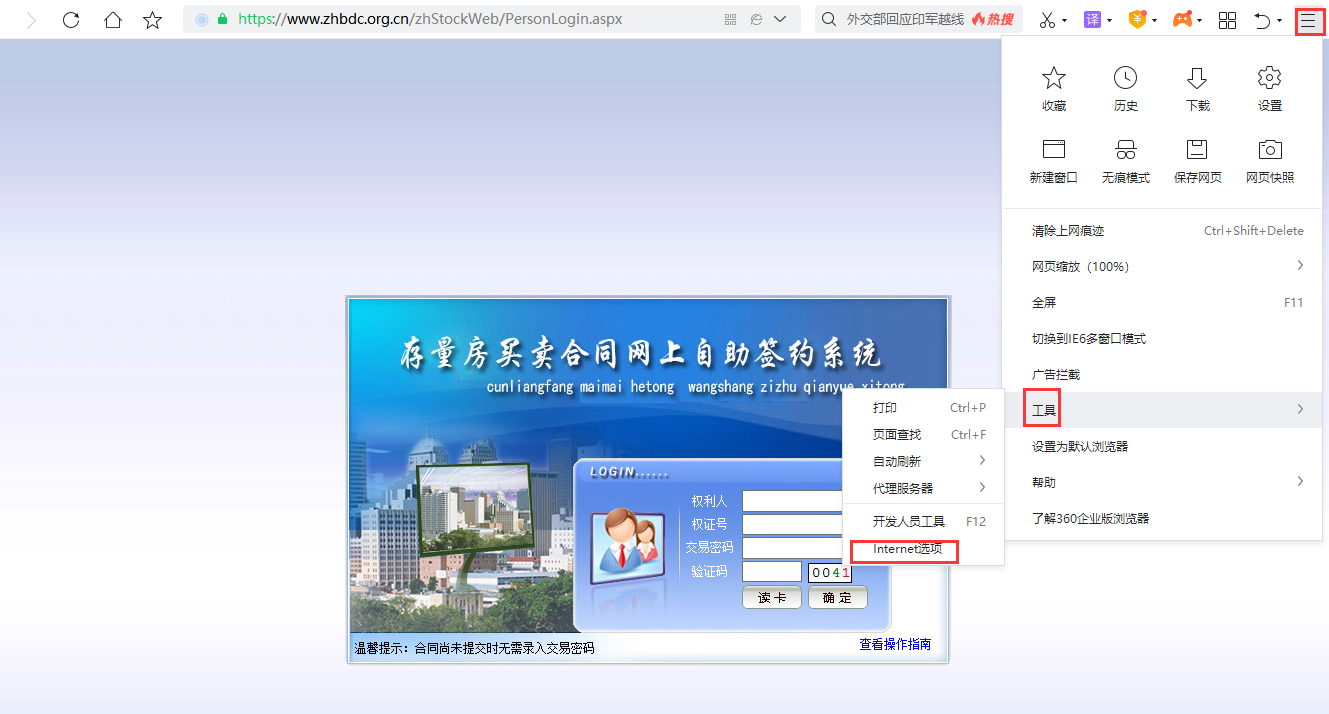This screenshot has width=1329, height=714.
Task: Open the address bar dropdown arrow
Action: [x=780, y=19]
